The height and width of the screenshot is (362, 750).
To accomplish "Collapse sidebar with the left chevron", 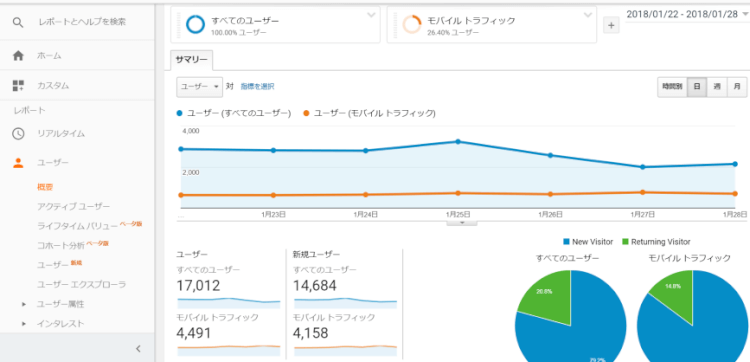I will click(x=138, y=349).
